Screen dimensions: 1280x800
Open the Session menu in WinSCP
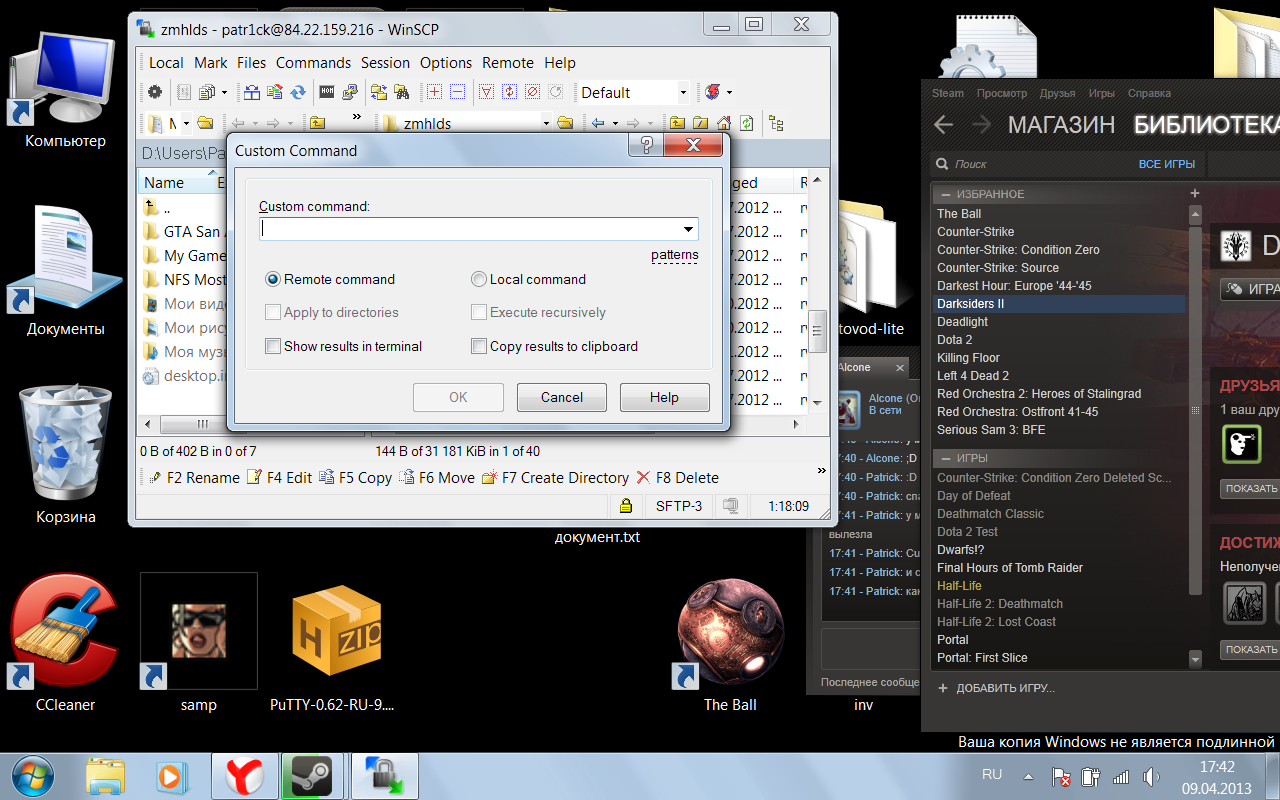(385, 62)
